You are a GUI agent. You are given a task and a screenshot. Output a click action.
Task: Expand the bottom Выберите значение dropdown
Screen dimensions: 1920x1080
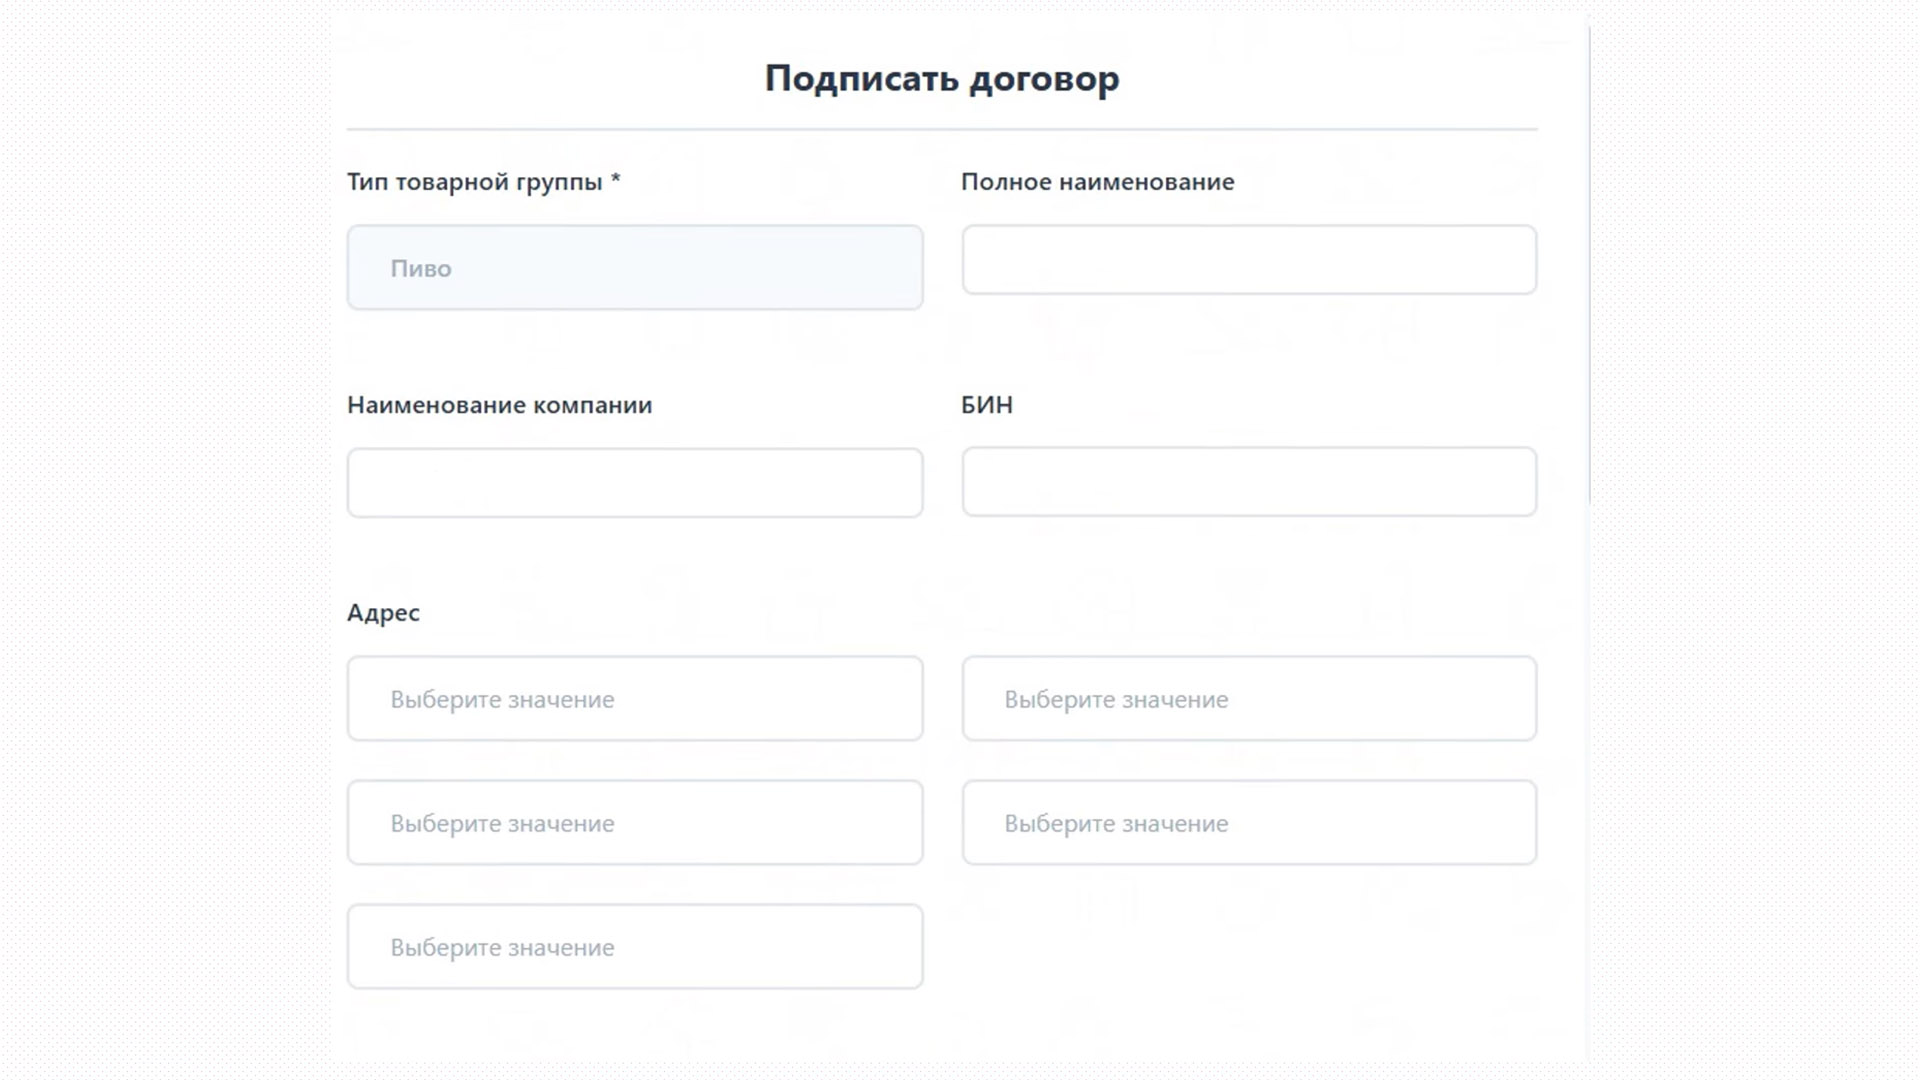[x=635, y=946]
